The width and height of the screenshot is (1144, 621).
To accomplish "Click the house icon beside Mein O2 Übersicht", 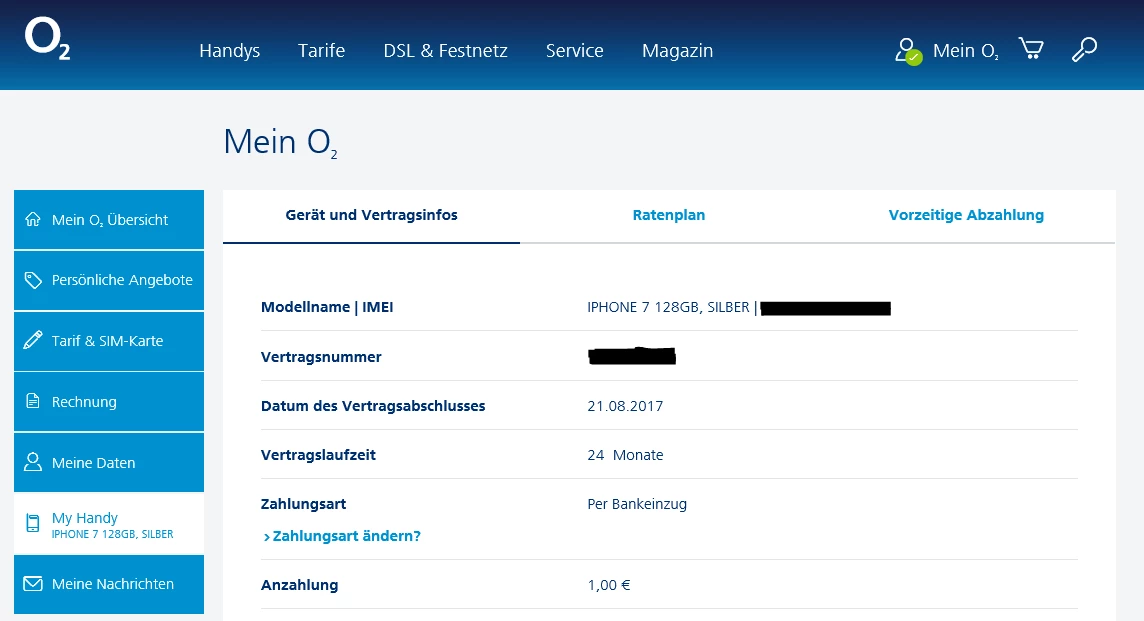I will [33, 219].
